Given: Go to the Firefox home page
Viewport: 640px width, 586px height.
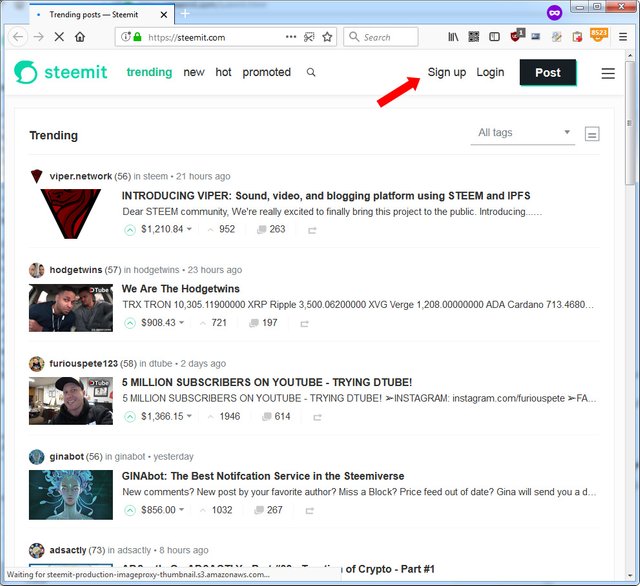Looking at the screenshot, I should click(x=80, y=37).
